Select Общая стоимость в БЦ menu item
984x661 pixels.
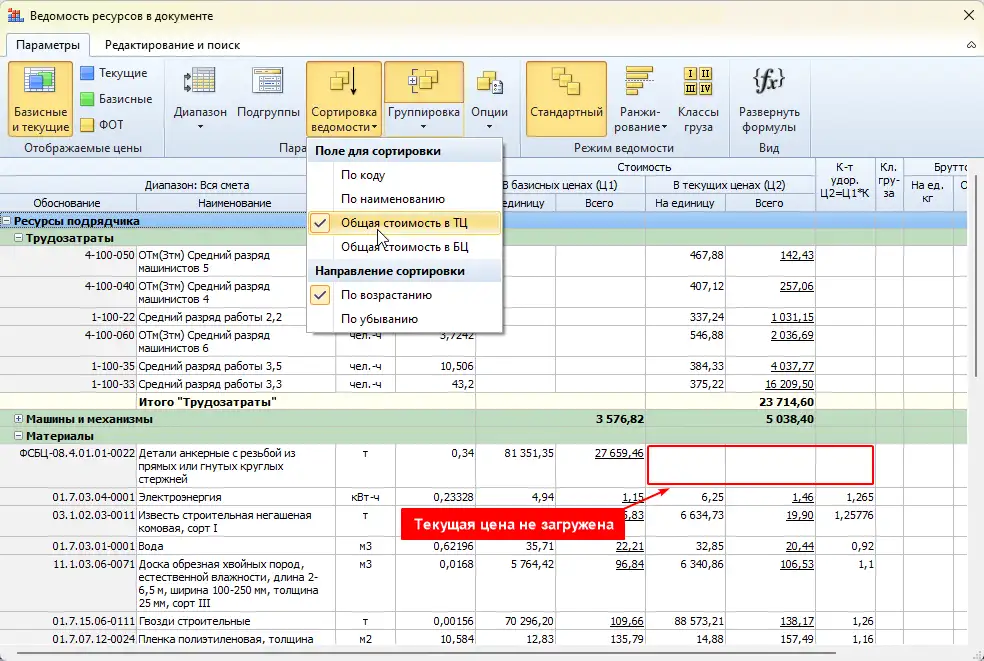(404, 246)
